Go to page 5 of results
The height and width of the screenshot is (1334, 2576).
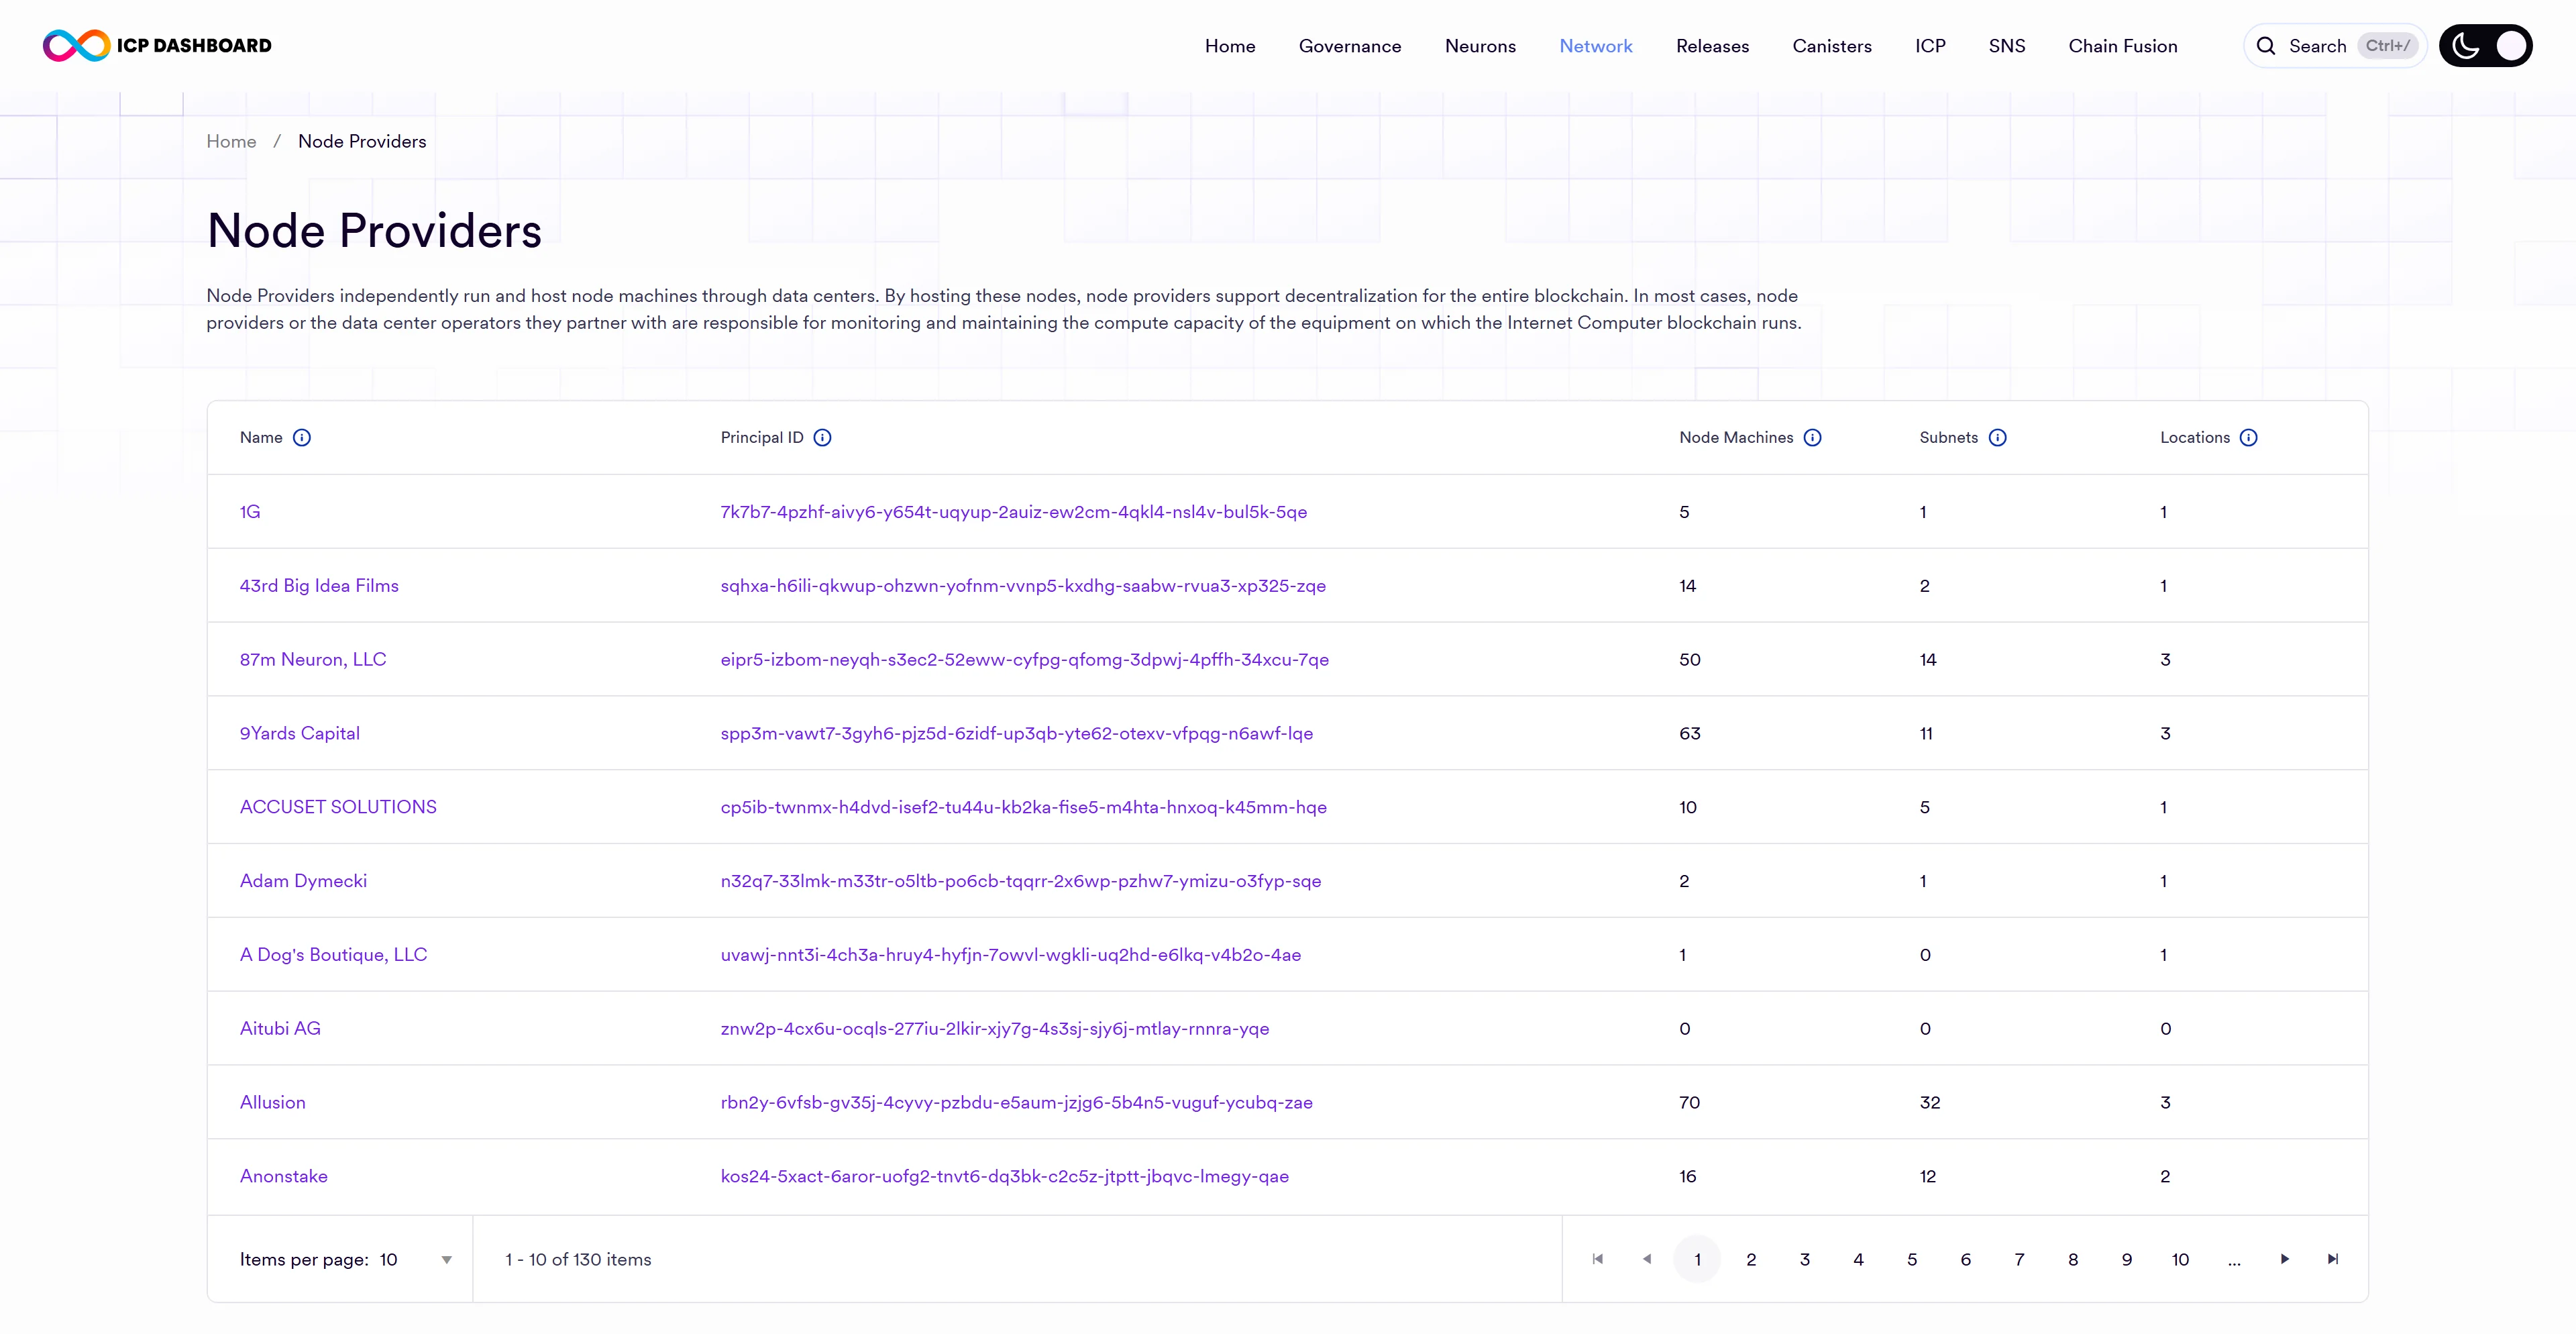point(1912,1259)
